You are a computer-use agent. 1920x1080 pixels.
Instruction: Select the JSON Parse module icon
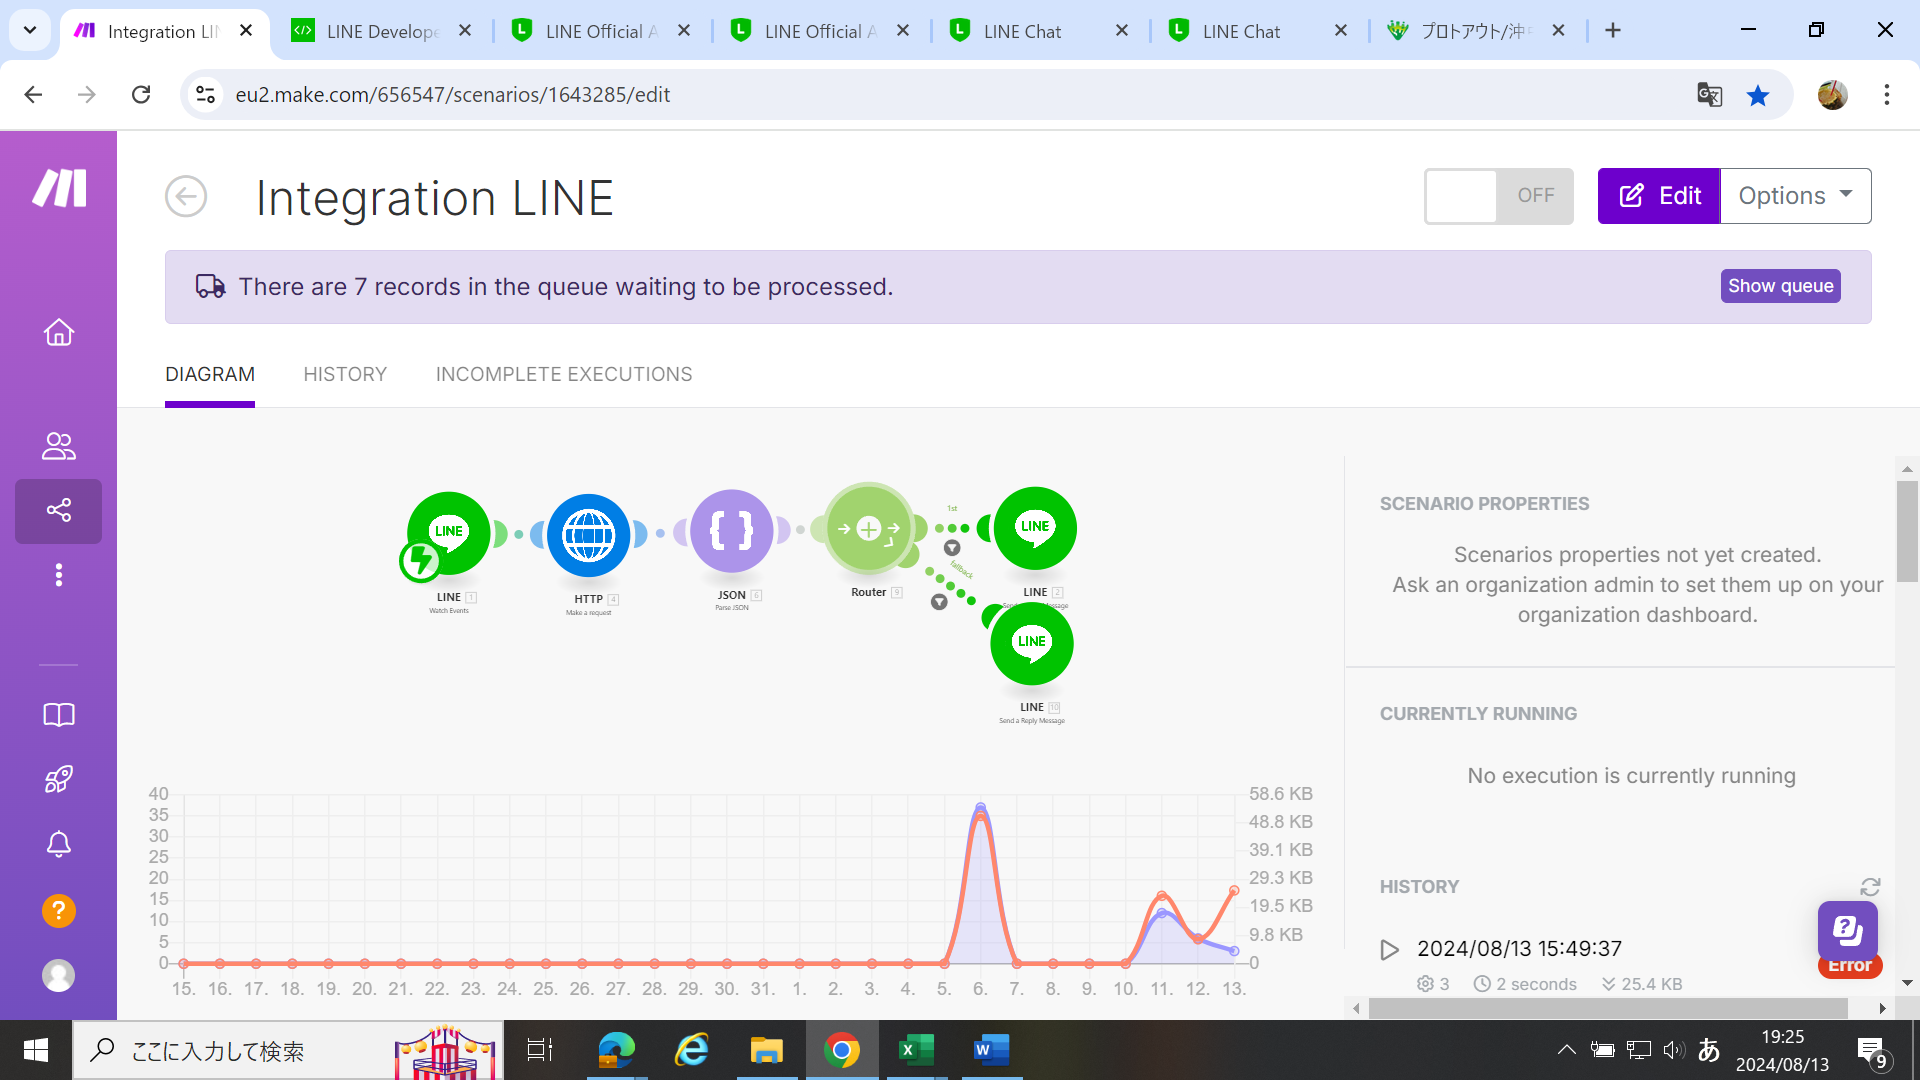point(731,531)
